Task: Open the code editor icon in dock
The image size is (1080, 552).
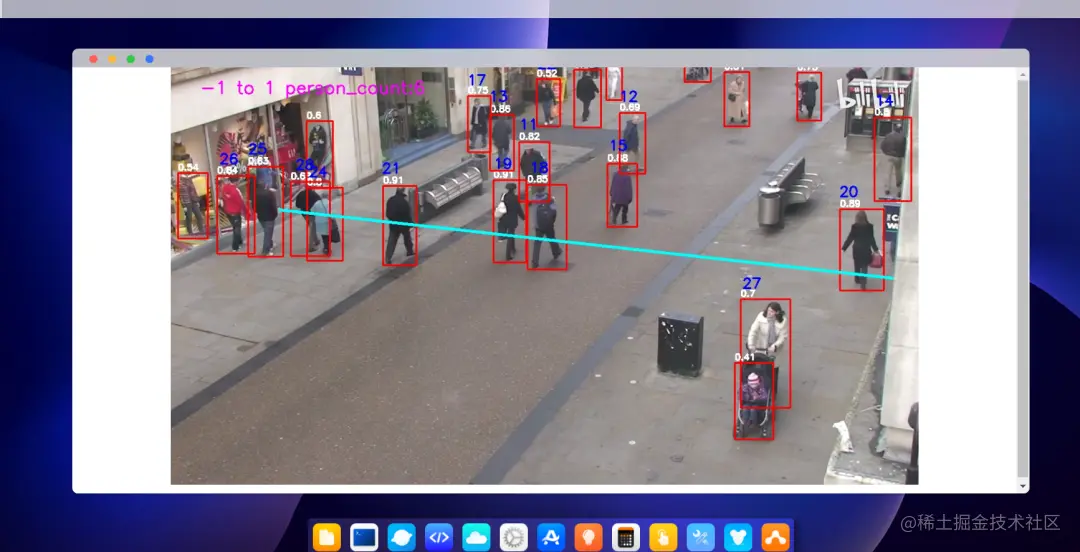Action: 439,537
